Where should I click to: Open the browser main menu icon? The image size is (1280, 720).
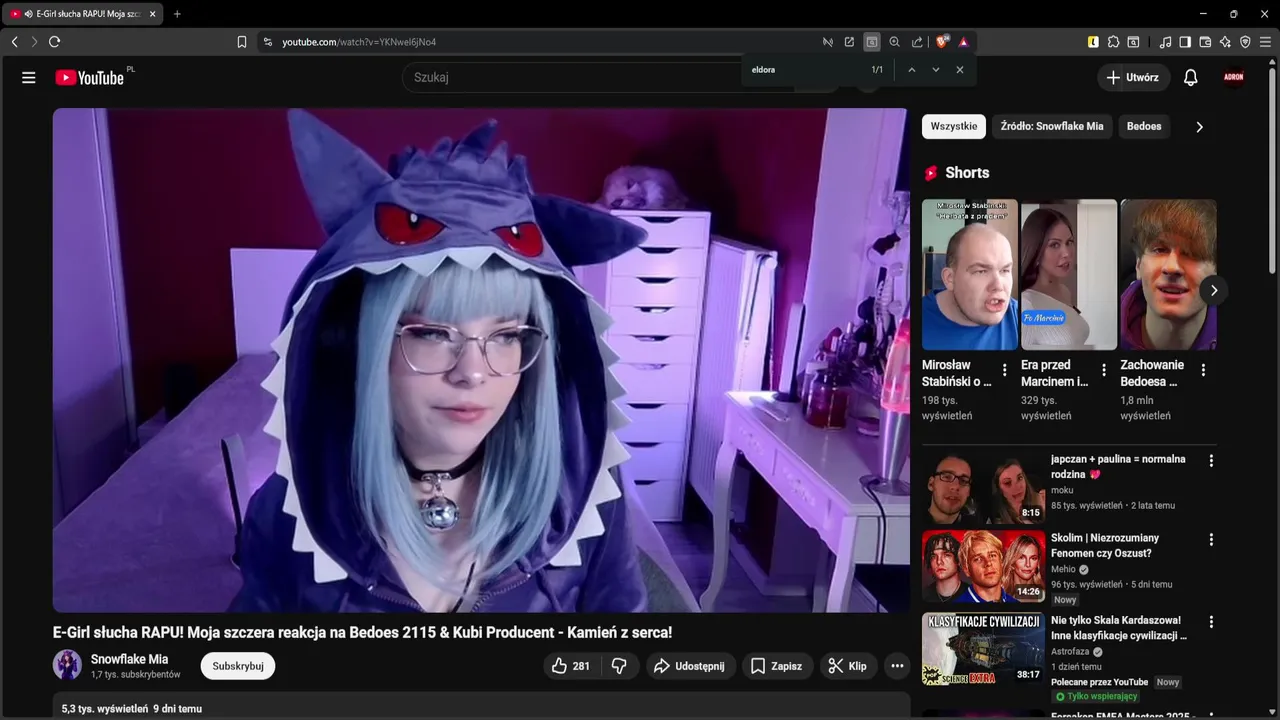point(1265,42)
